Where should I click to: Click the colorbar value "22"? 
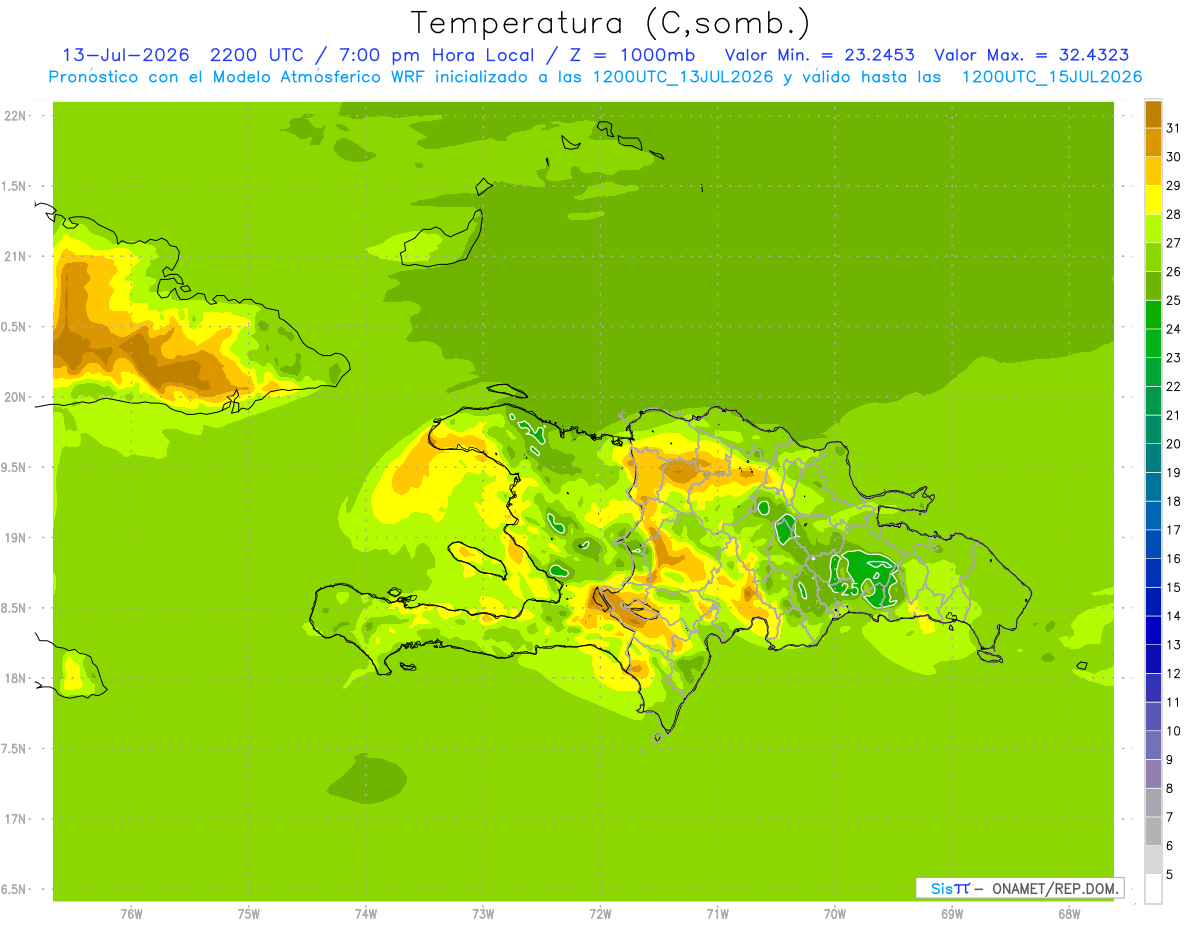pyautogui.click(x=1174, y=386)
